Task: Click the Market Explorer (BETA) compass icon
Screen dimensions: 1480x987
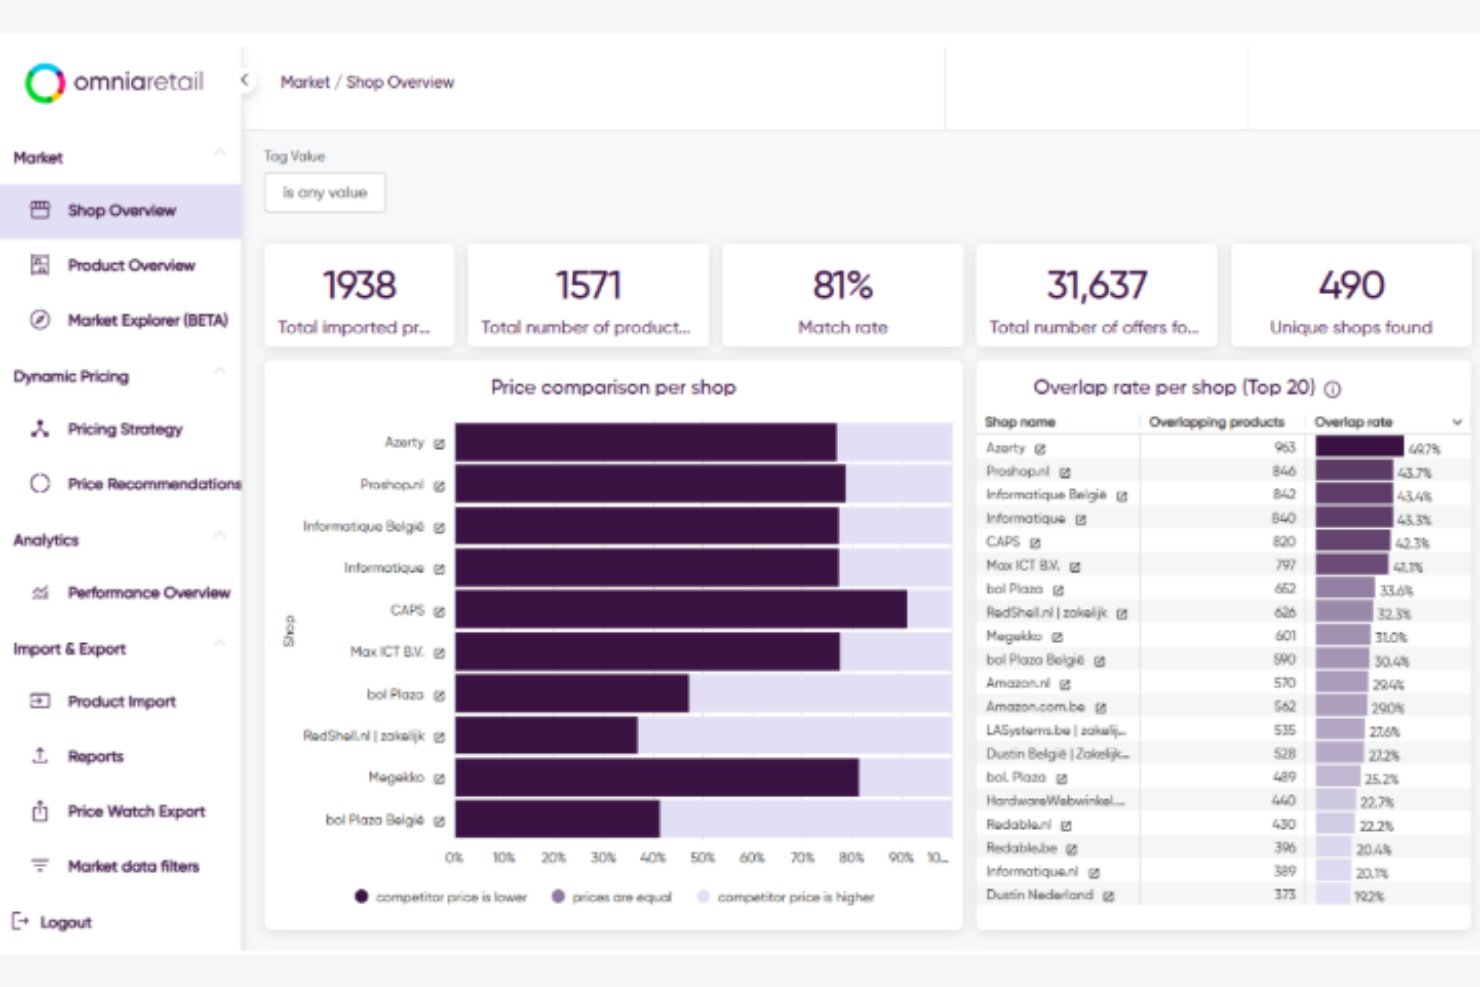Action: tap(40, 320)
